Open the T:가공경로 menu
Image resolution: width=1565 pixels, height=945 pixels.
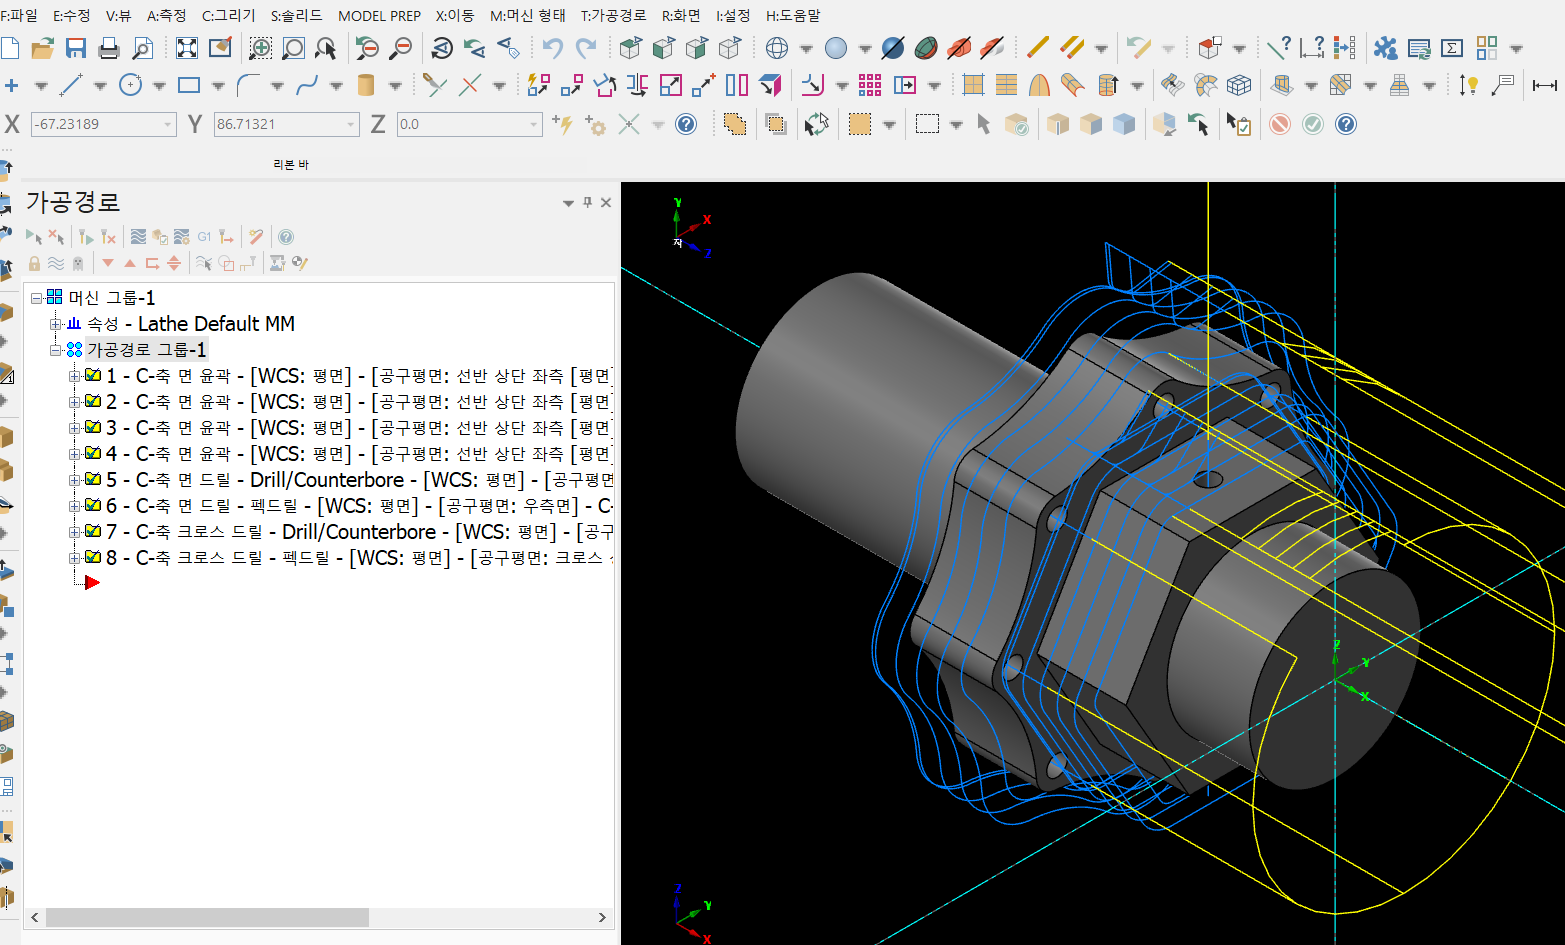tap(613, 16)
